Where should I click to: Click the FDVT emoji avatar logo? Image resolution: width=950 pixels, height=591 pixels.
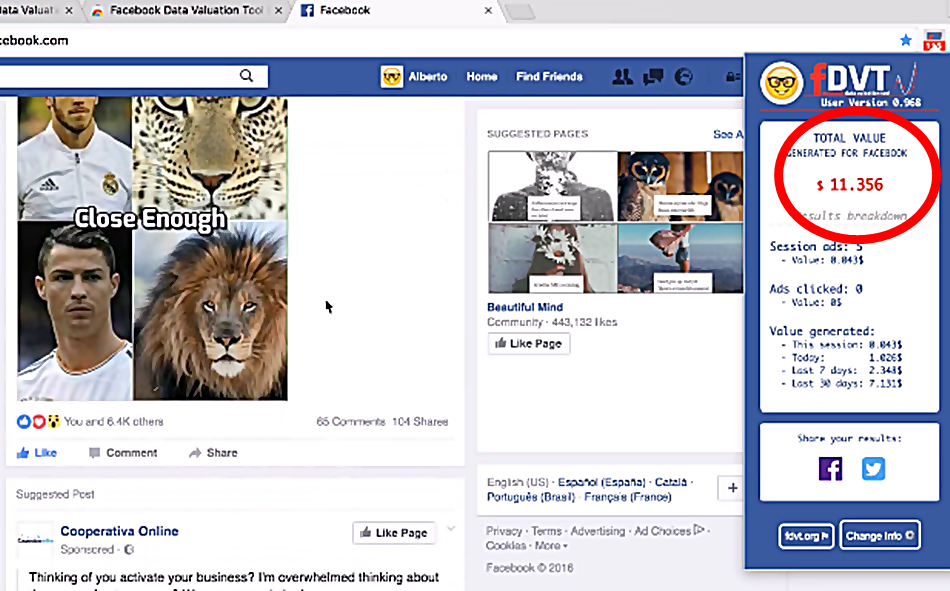[782, 83]
